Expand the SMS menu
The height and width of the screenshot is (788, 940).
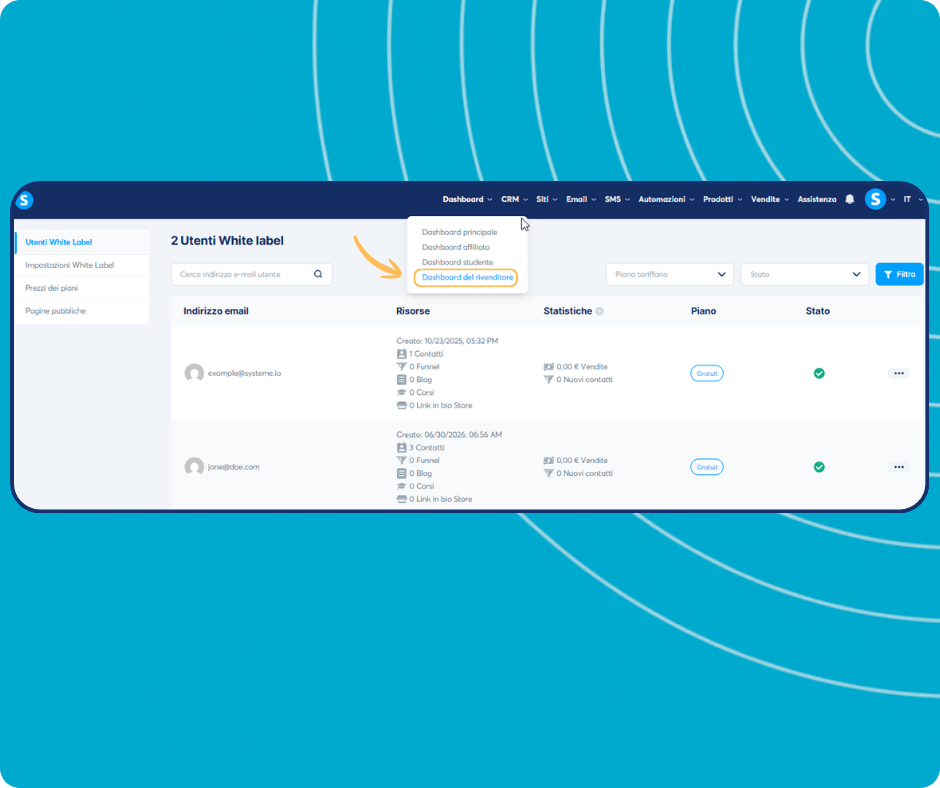pos(617,199)
